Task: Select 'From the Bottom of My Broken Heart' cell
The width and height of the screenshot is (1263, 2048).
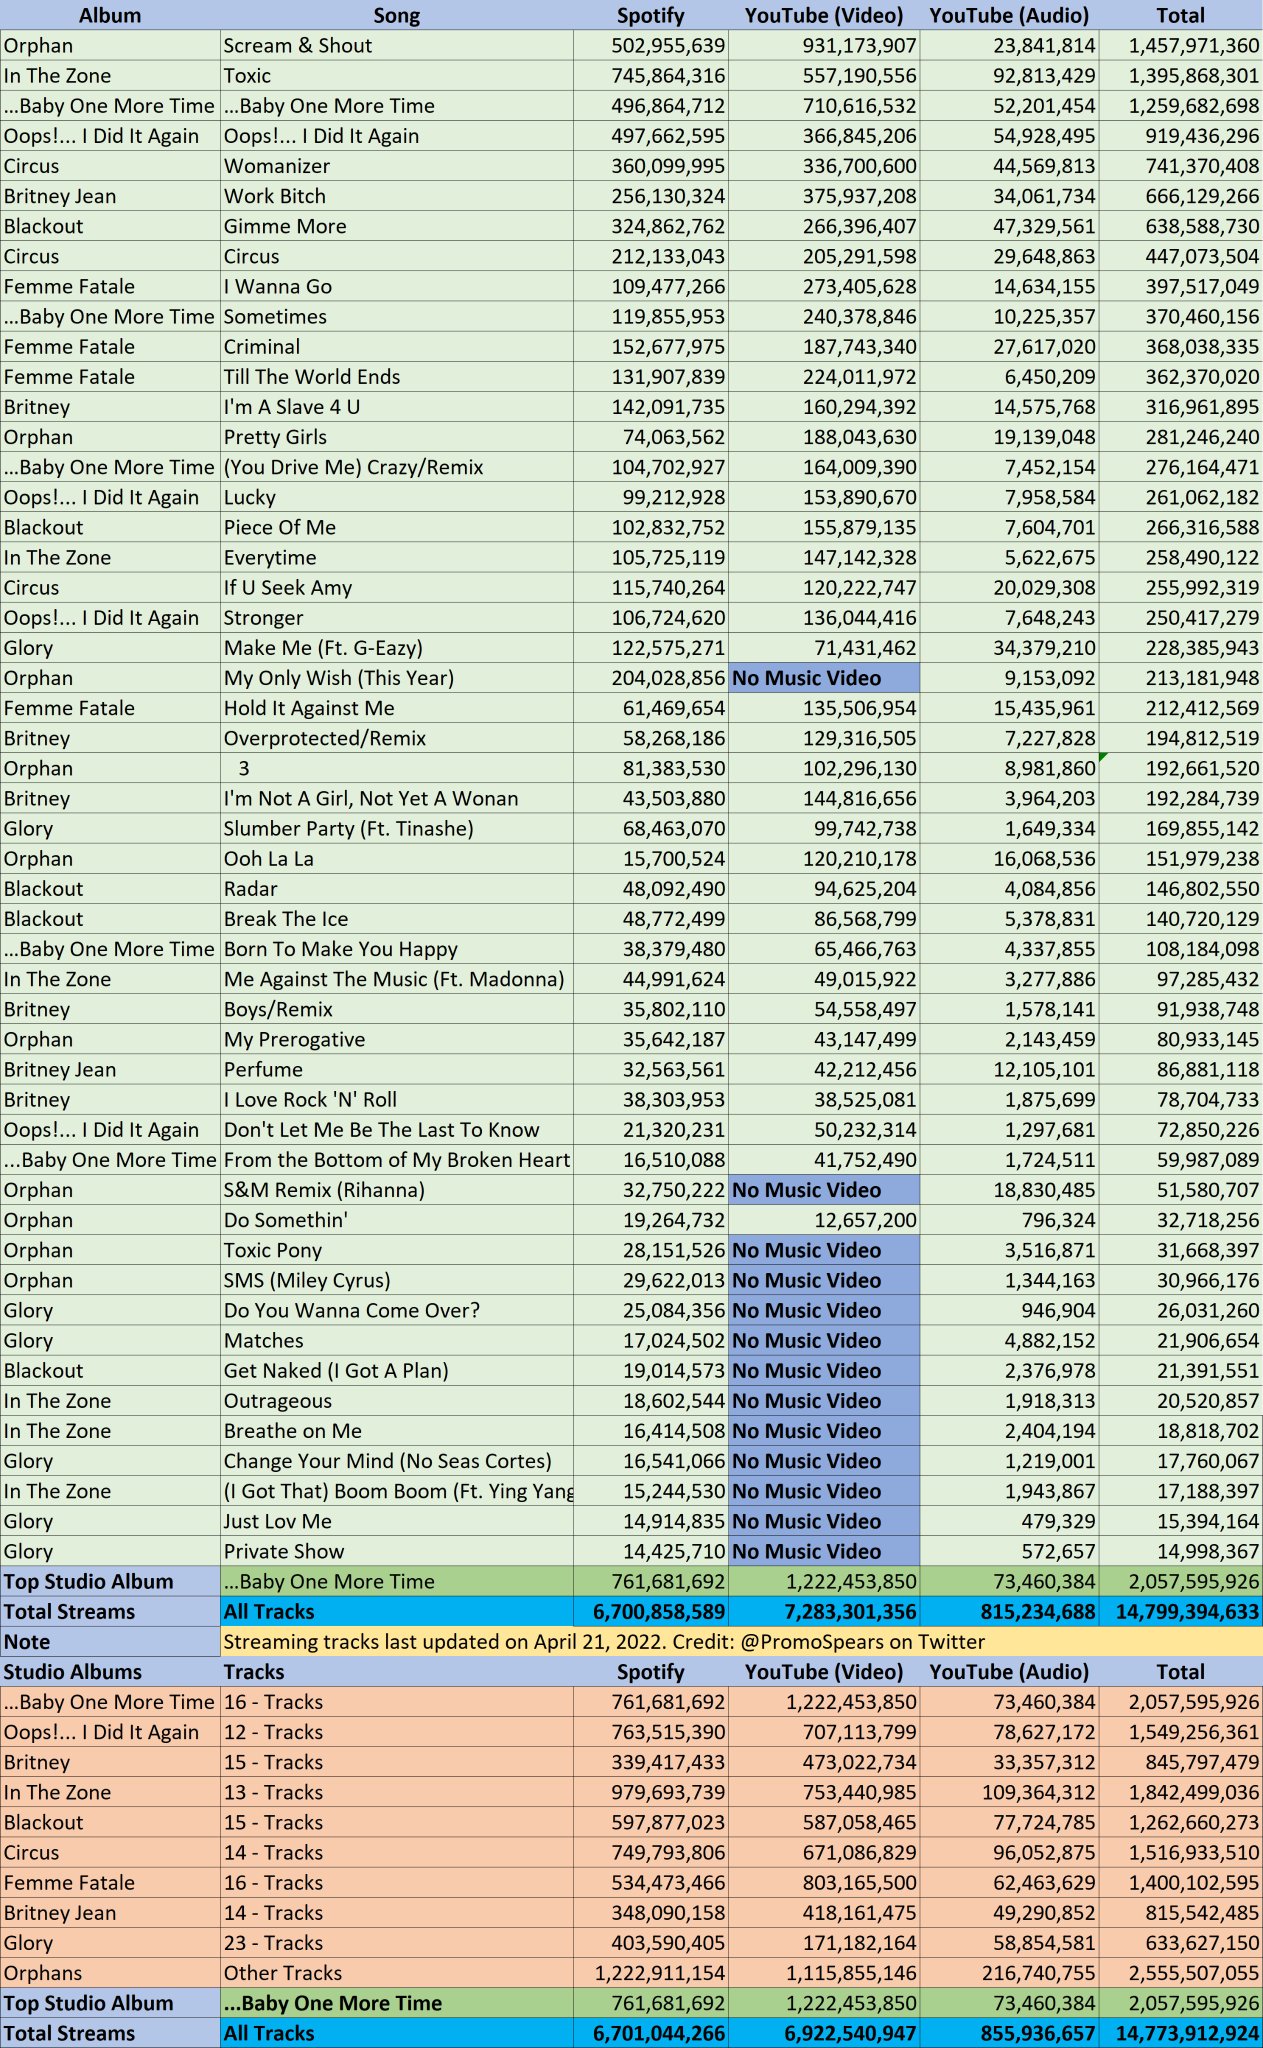Action: pos(397,1159)
